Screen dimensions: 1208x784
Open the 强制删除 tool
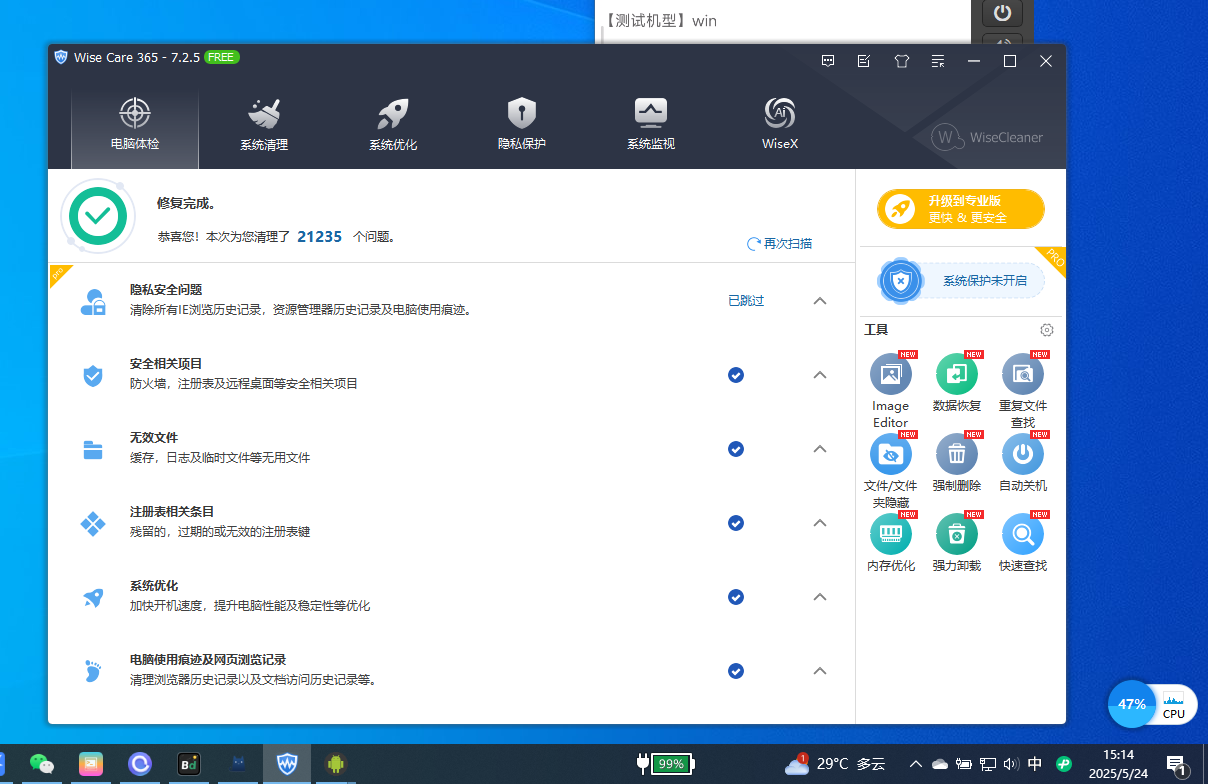click(957, 463)
